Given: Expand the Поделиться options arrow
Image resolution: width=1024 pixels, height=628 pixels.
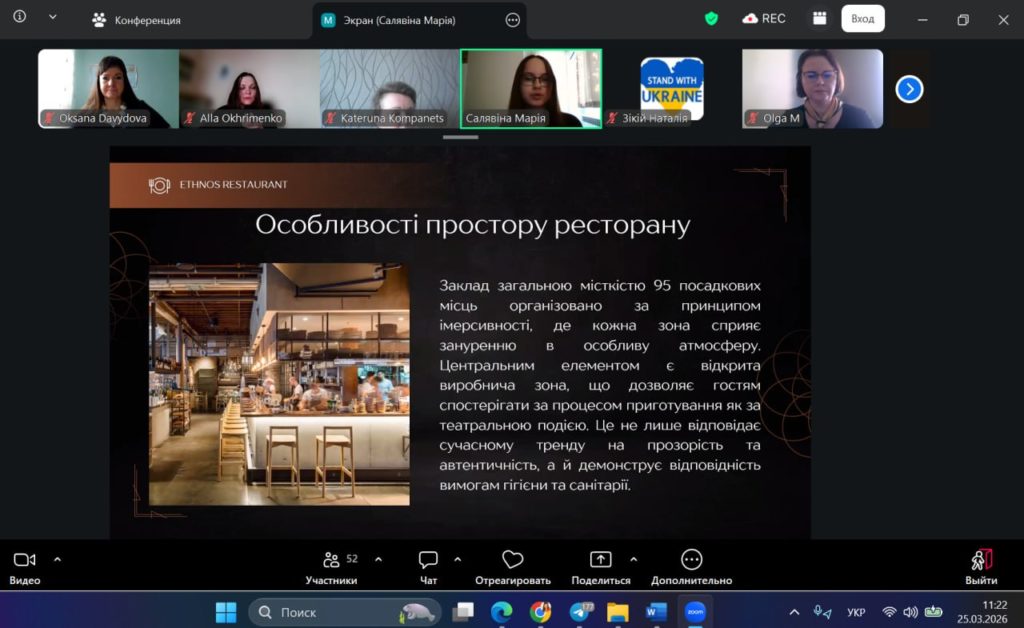Looking at the screenshot, I should tap(633, 559).
